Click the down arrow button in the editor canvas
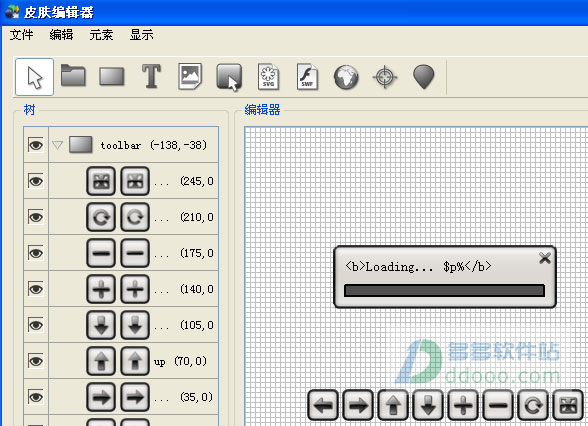Screen dimensions: 588x426 coord(428,405)
